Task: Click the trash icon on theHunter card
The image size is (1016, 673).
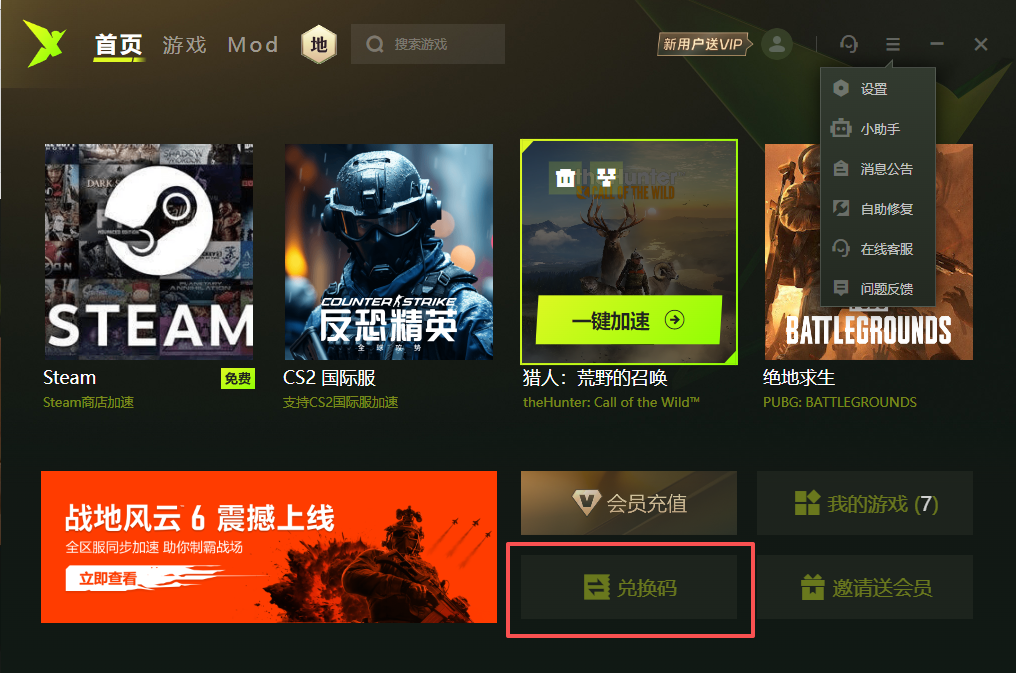Action: (x=566, y=177)
